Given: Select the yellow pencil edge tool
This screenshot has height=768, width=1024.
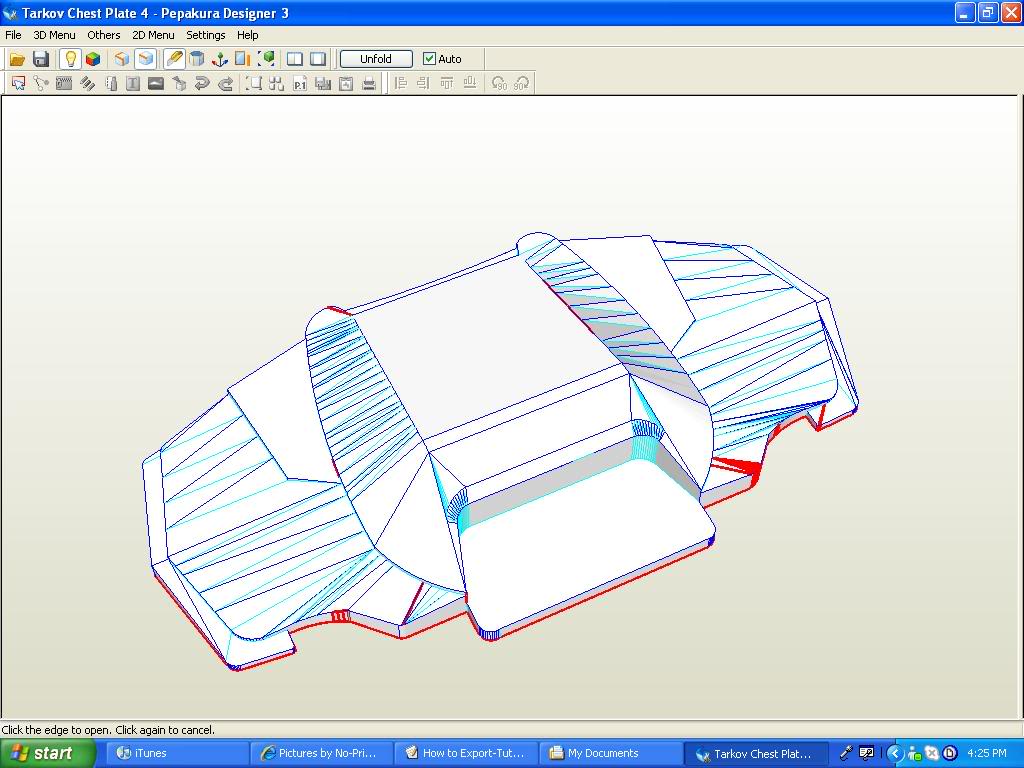Looking at the screenshot, I should coord(174,59).
